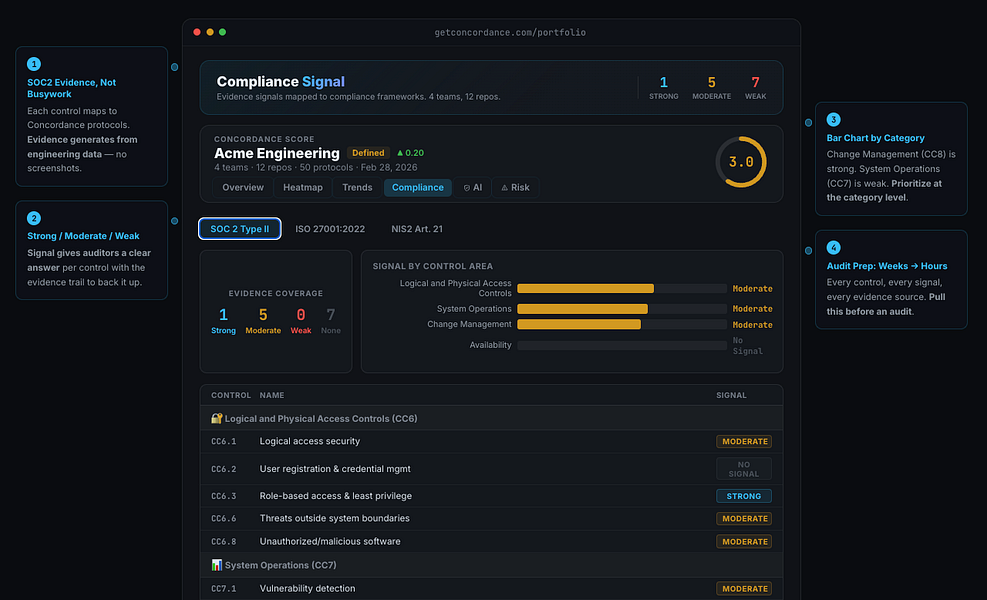Select row 'Logical access security'

492,441
